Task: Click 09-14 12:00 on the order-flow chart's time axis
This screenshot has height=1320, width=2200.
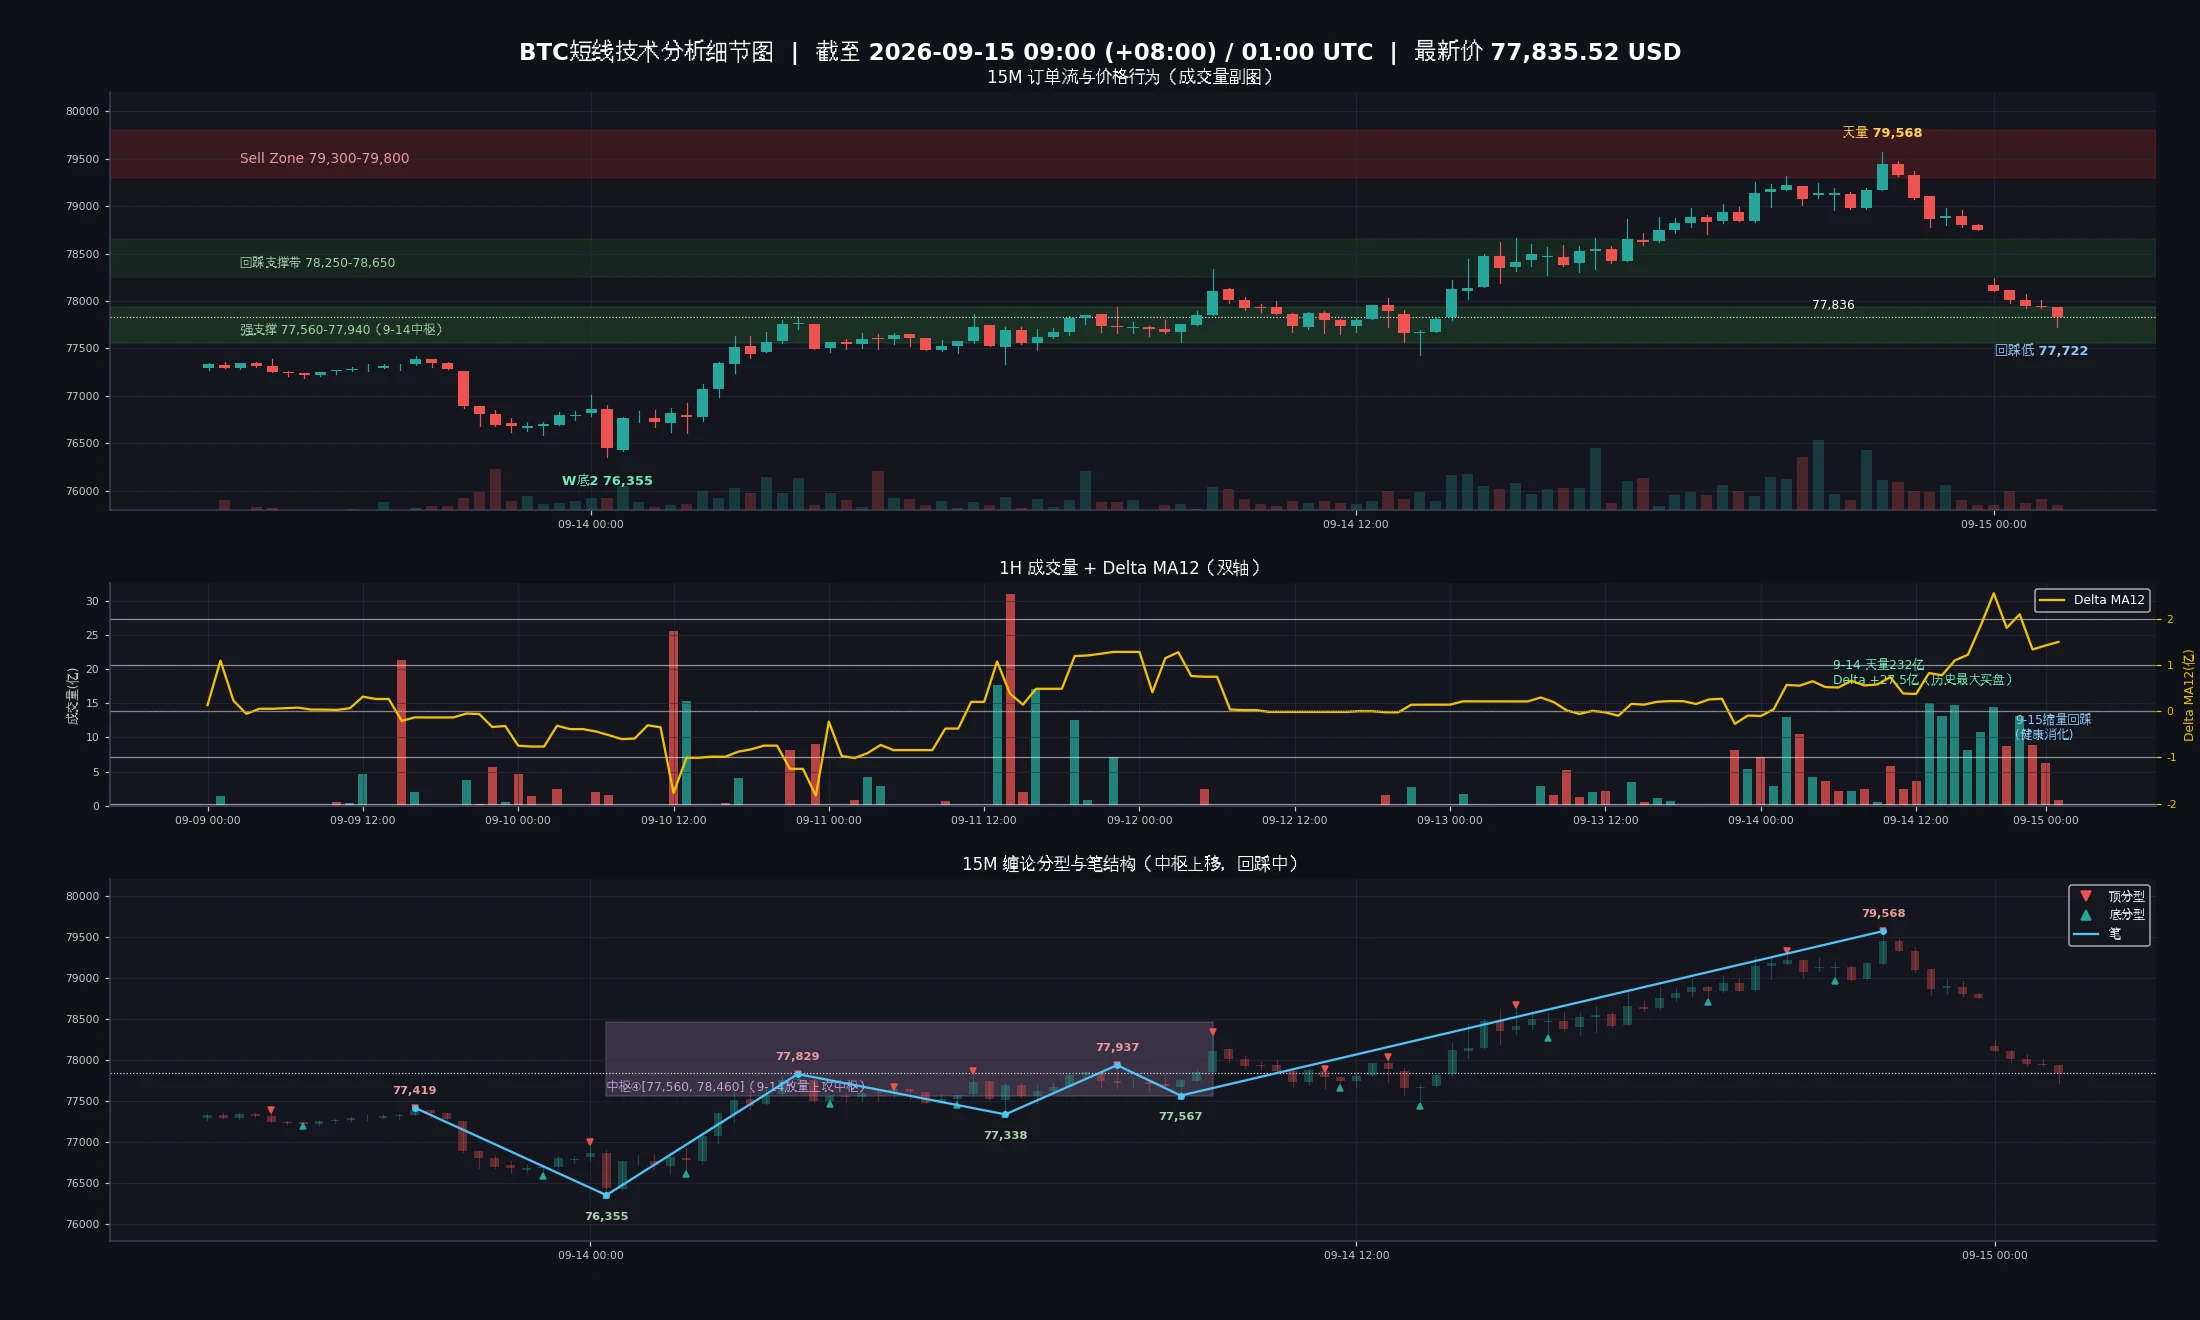Action: (x=1356, y=524)
